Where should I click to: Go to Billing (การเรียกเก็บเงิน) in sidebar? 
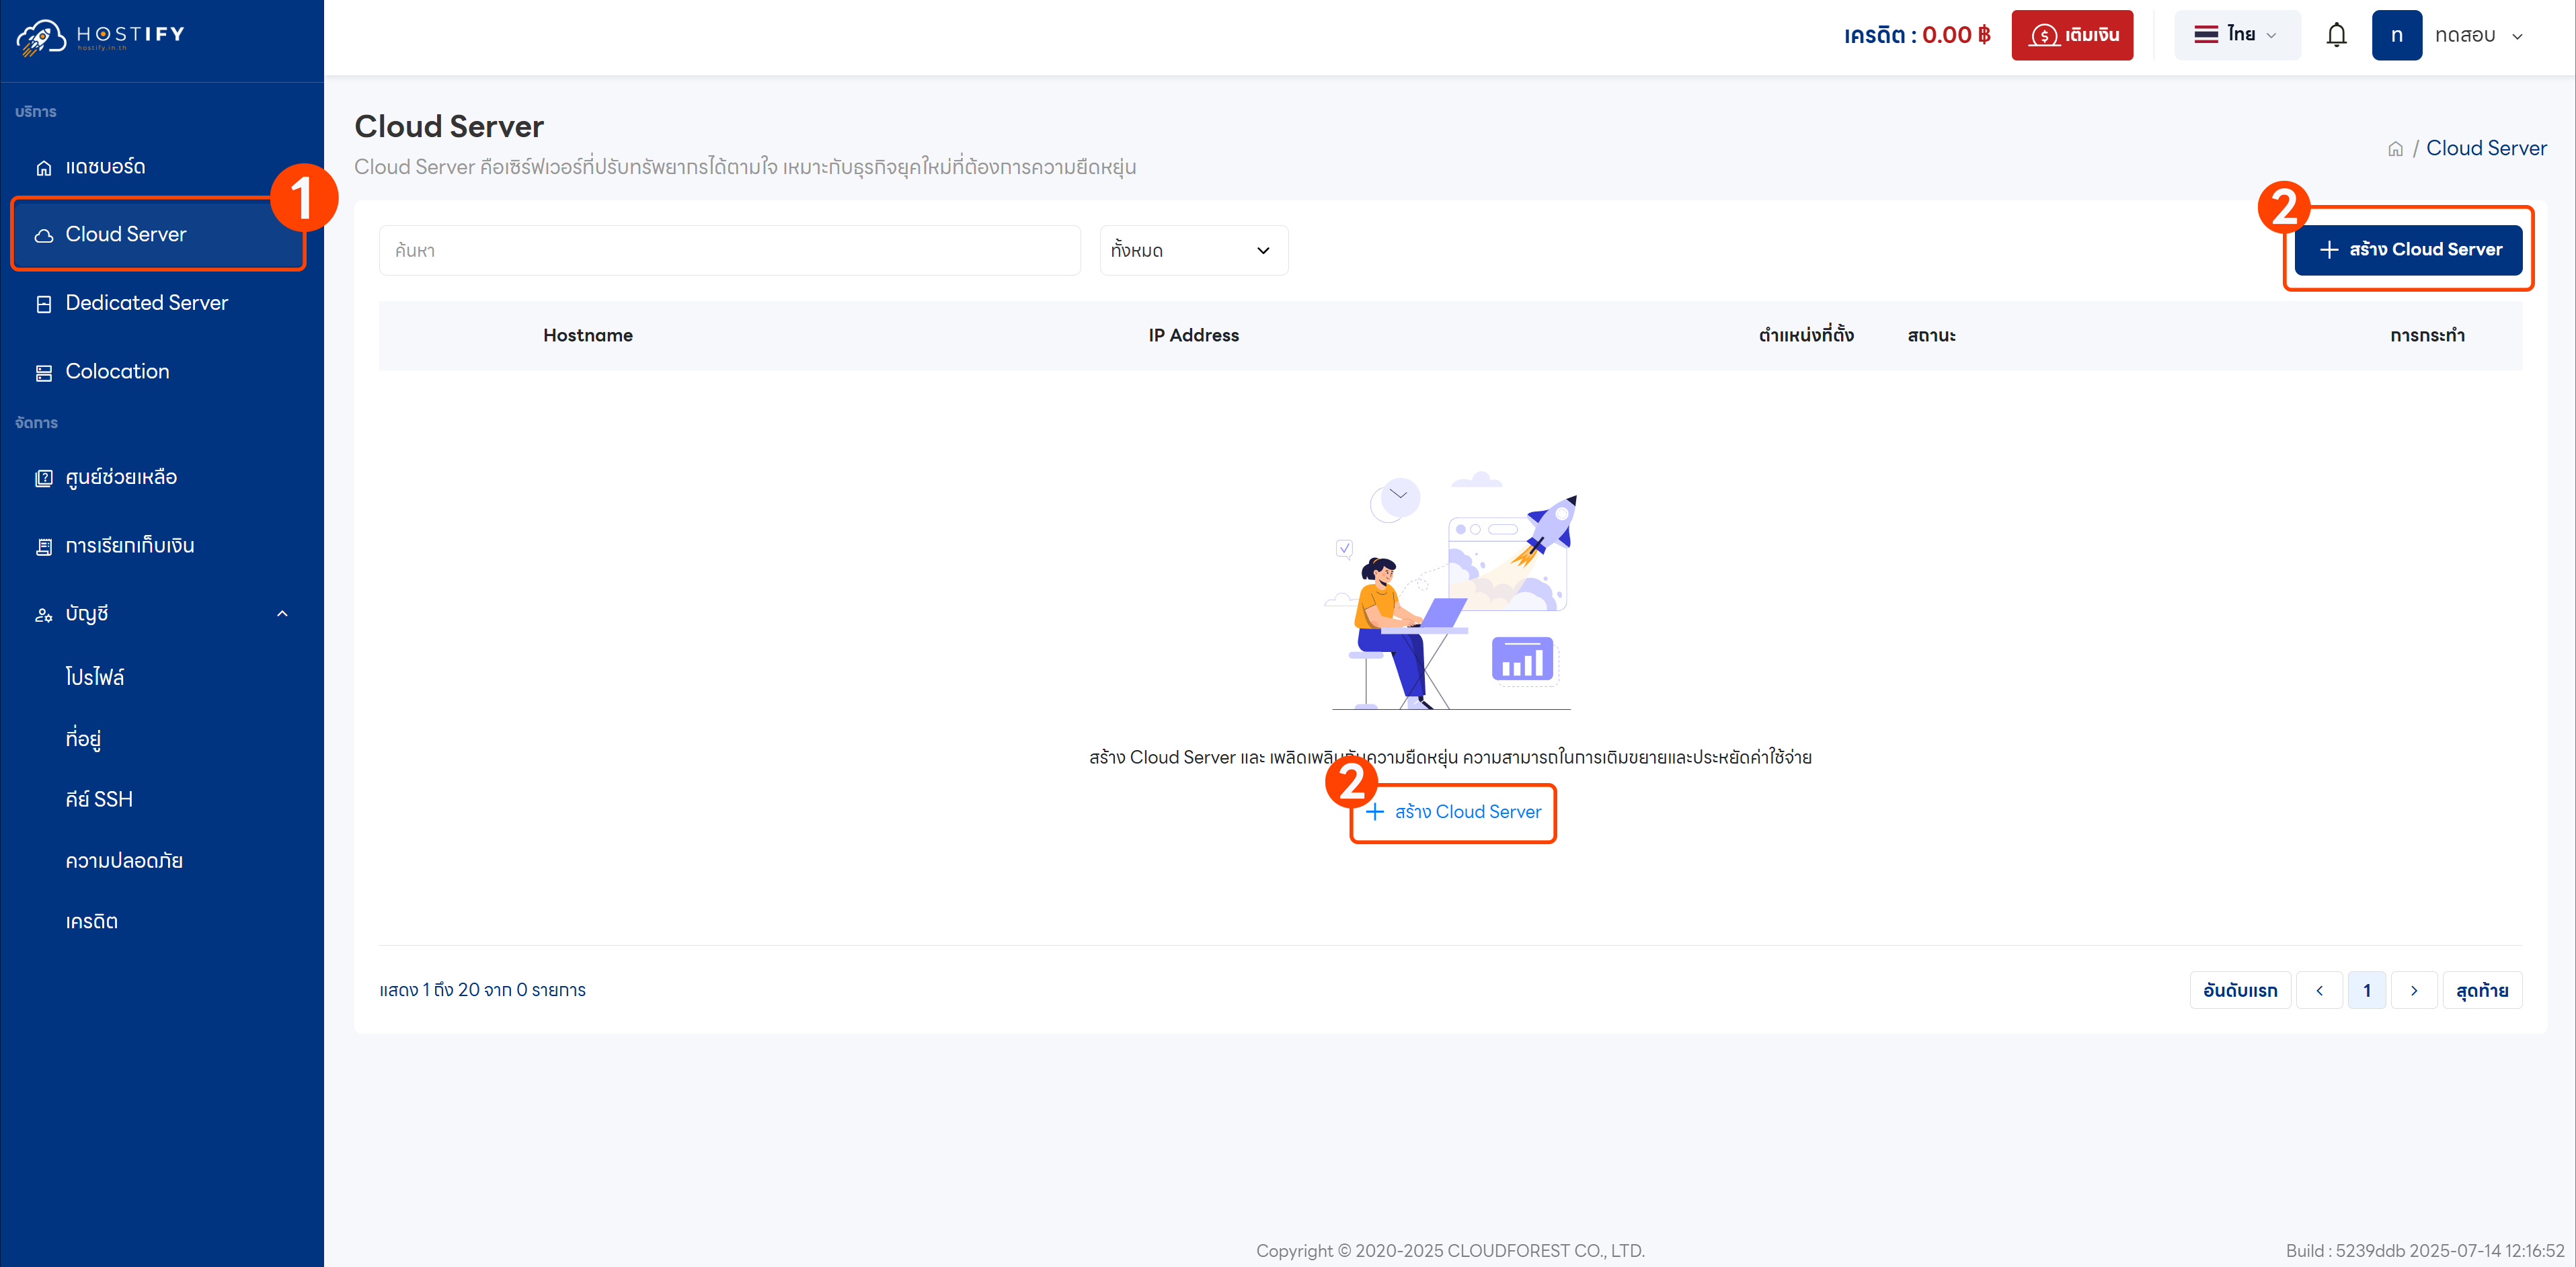129,546
